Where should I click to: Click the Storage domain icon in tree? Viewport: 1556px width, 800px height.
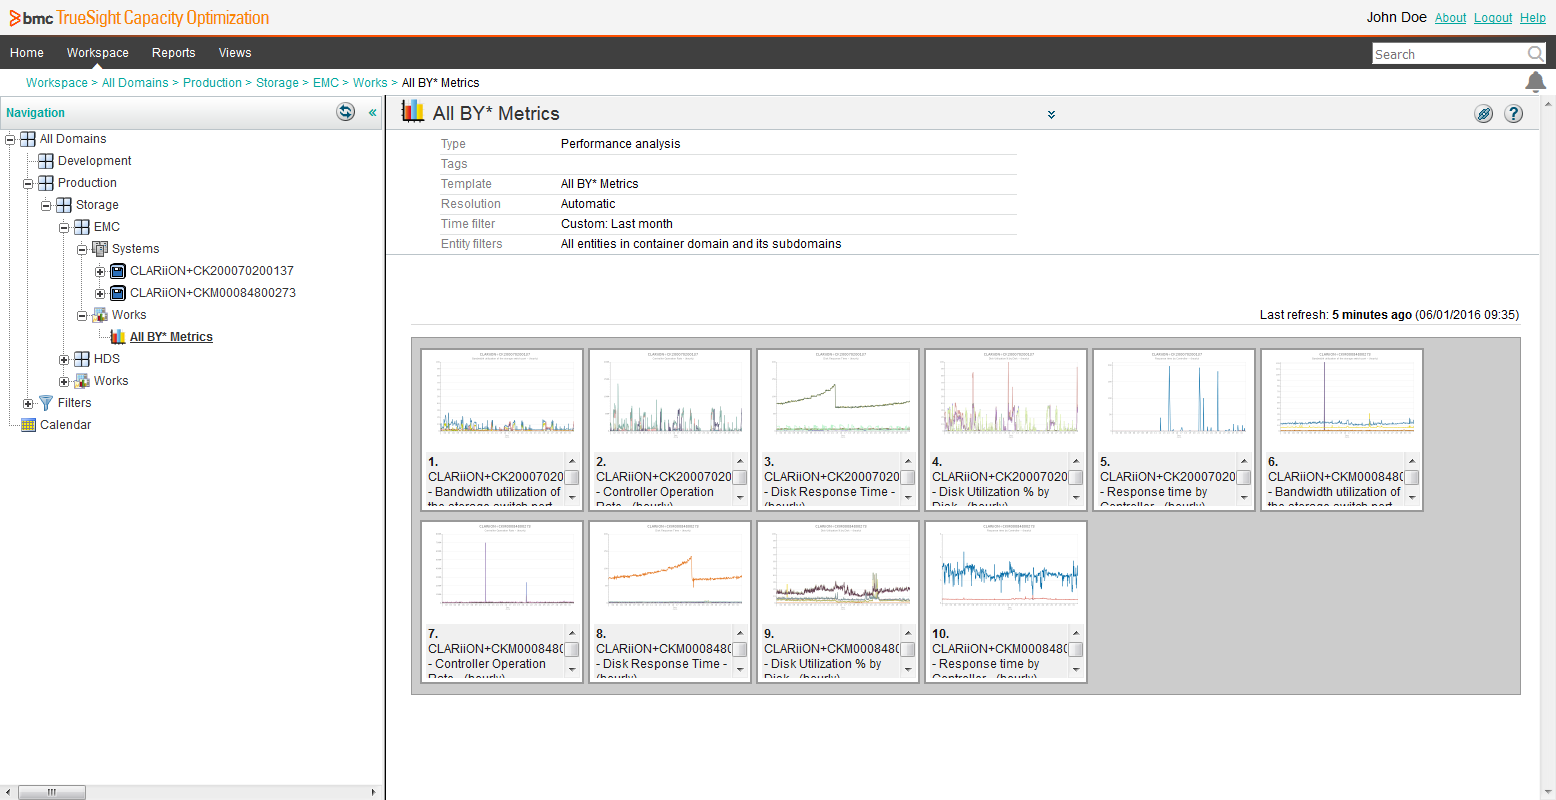pos(64,205)
